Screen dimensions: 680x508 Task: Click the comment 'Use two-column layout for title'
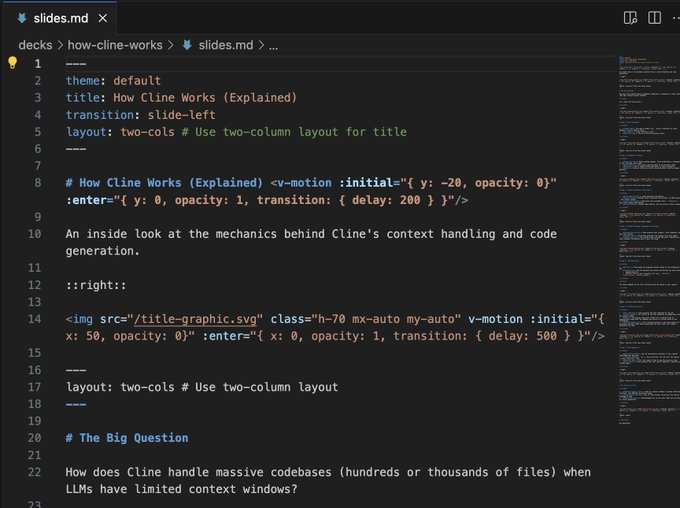pyautogui.click(x=301, y=132)
